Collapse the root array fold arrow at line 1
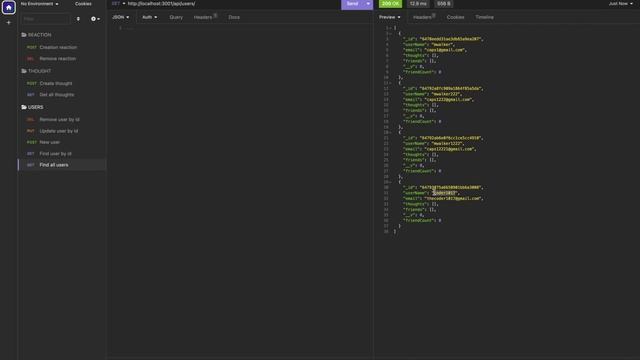Image resolution: width=640 pixels, height=360 pixels. point(390,28)
